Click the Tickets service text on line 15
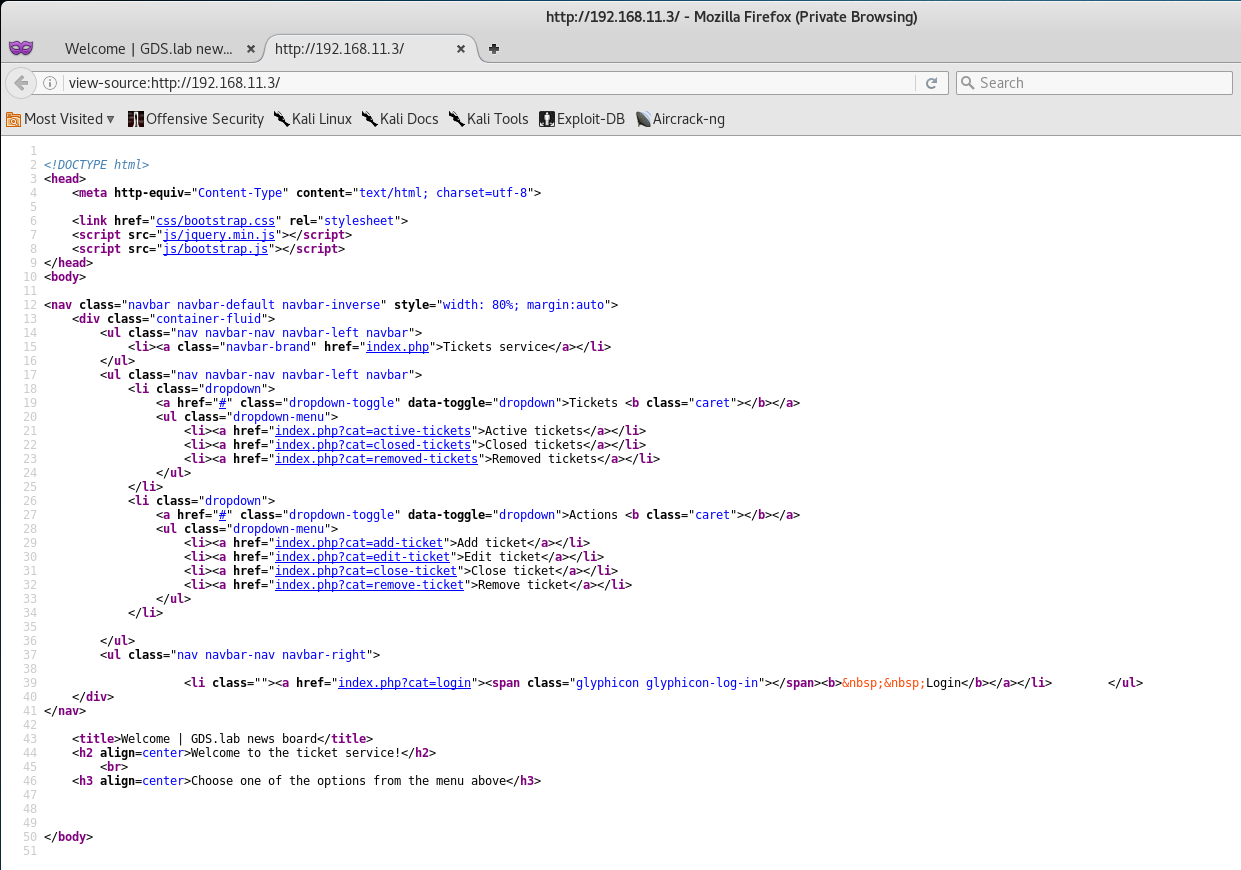This screenshot has height=870, width=1241. (x=495, y=347)
